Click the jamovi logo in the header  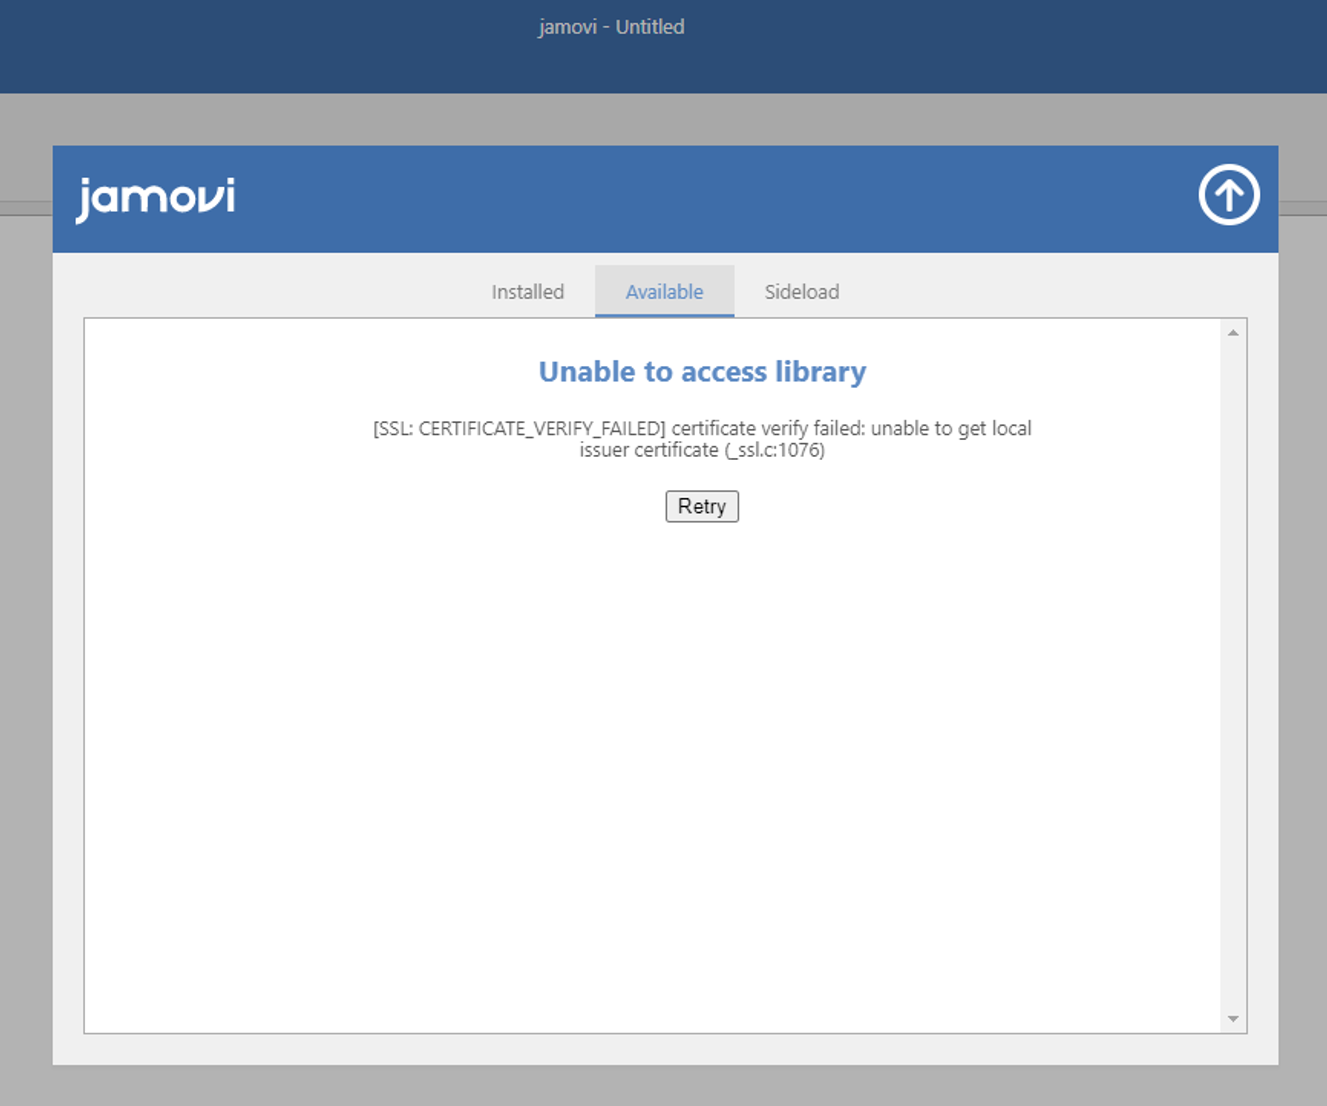(156, 198)
